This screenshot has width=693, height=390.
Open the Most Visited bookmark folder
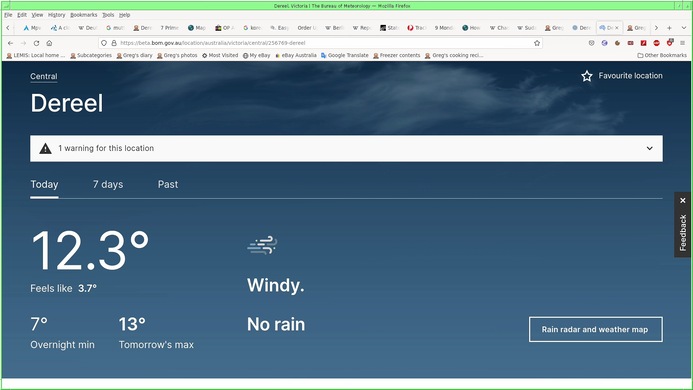tap(220, 55)
